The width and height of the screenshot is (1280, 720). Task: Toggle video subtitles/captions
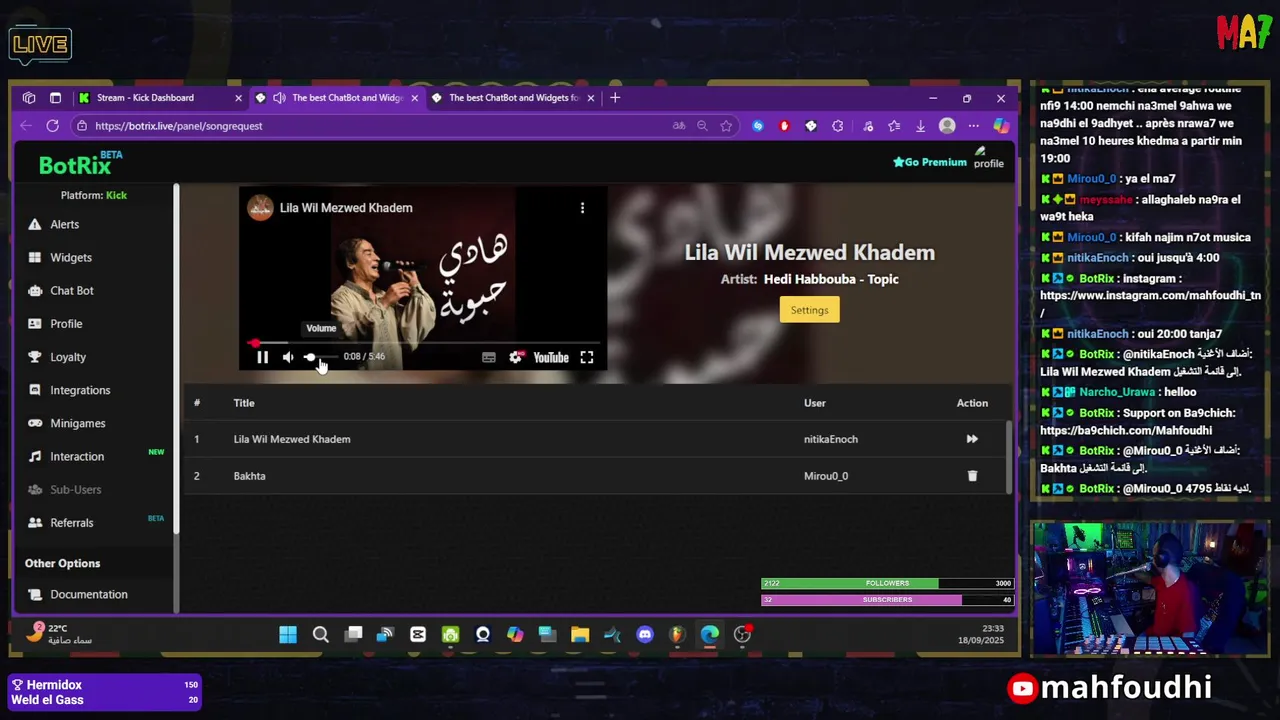tap(489, 357)
